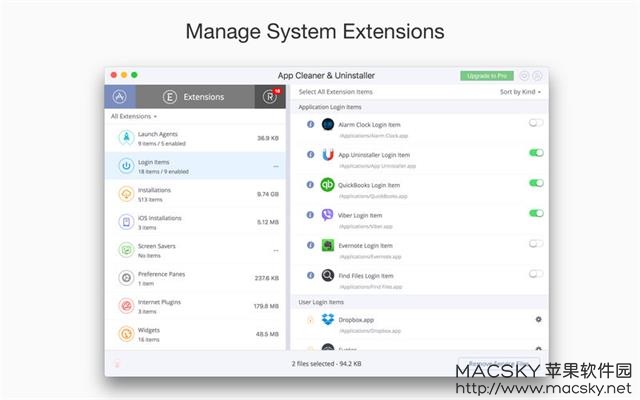Click the Preference Panes gear icon
The height and width of the screenshot is (400, 640).
tap(126, 278)
